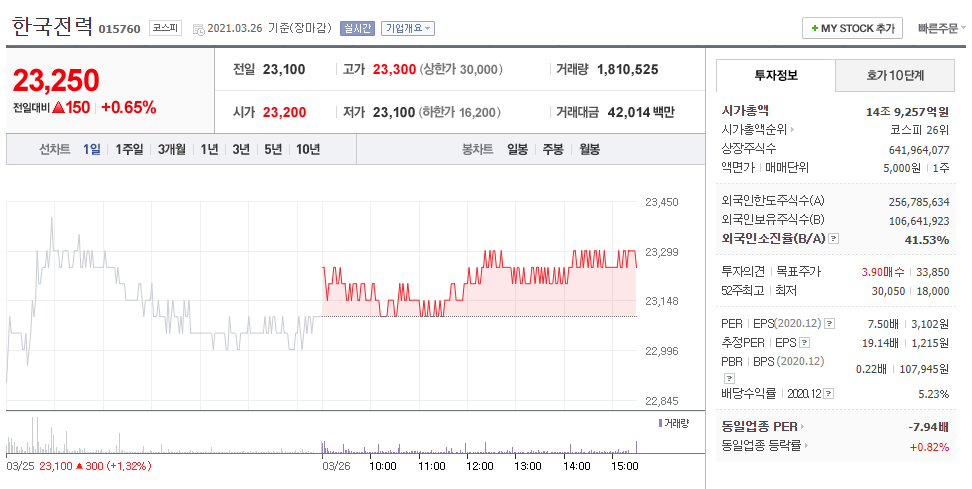Click the 동일업종 PER value -7.94배

928,428
